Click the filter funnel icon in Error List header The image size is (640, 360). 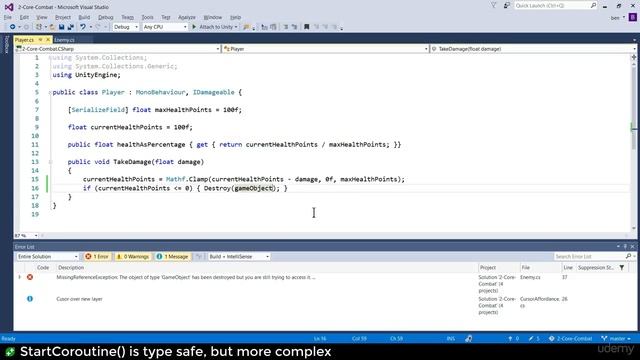(622, 268)
